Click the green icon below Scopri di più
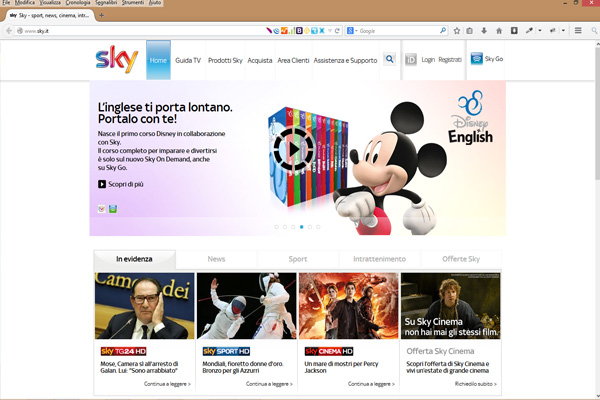600x400 pixels. (112, 209)
